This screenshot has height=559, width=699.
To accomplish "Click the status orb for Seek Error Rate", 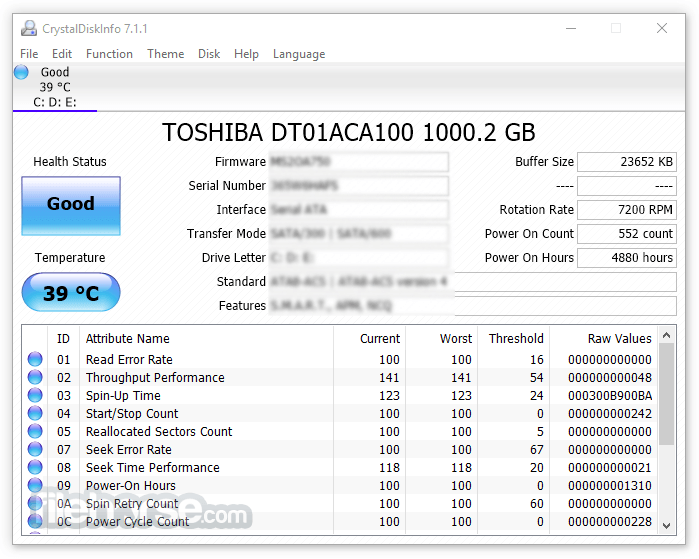I will (35, 449).
